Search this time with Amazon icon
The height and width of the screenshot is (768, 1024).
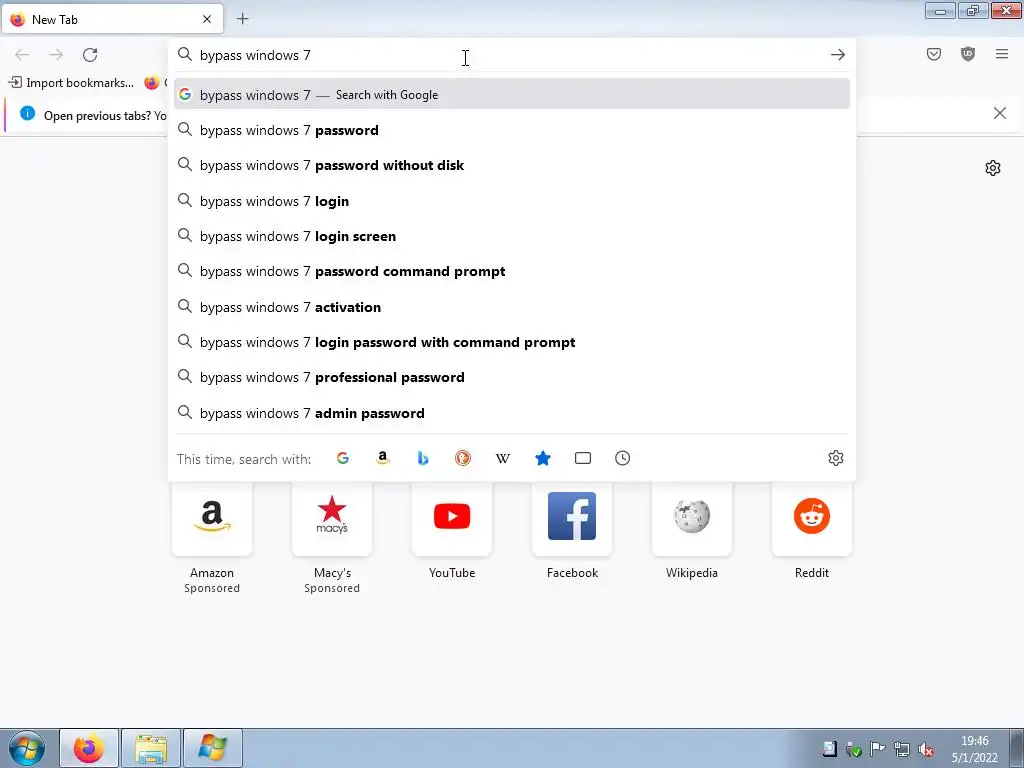tap(383, 458)
